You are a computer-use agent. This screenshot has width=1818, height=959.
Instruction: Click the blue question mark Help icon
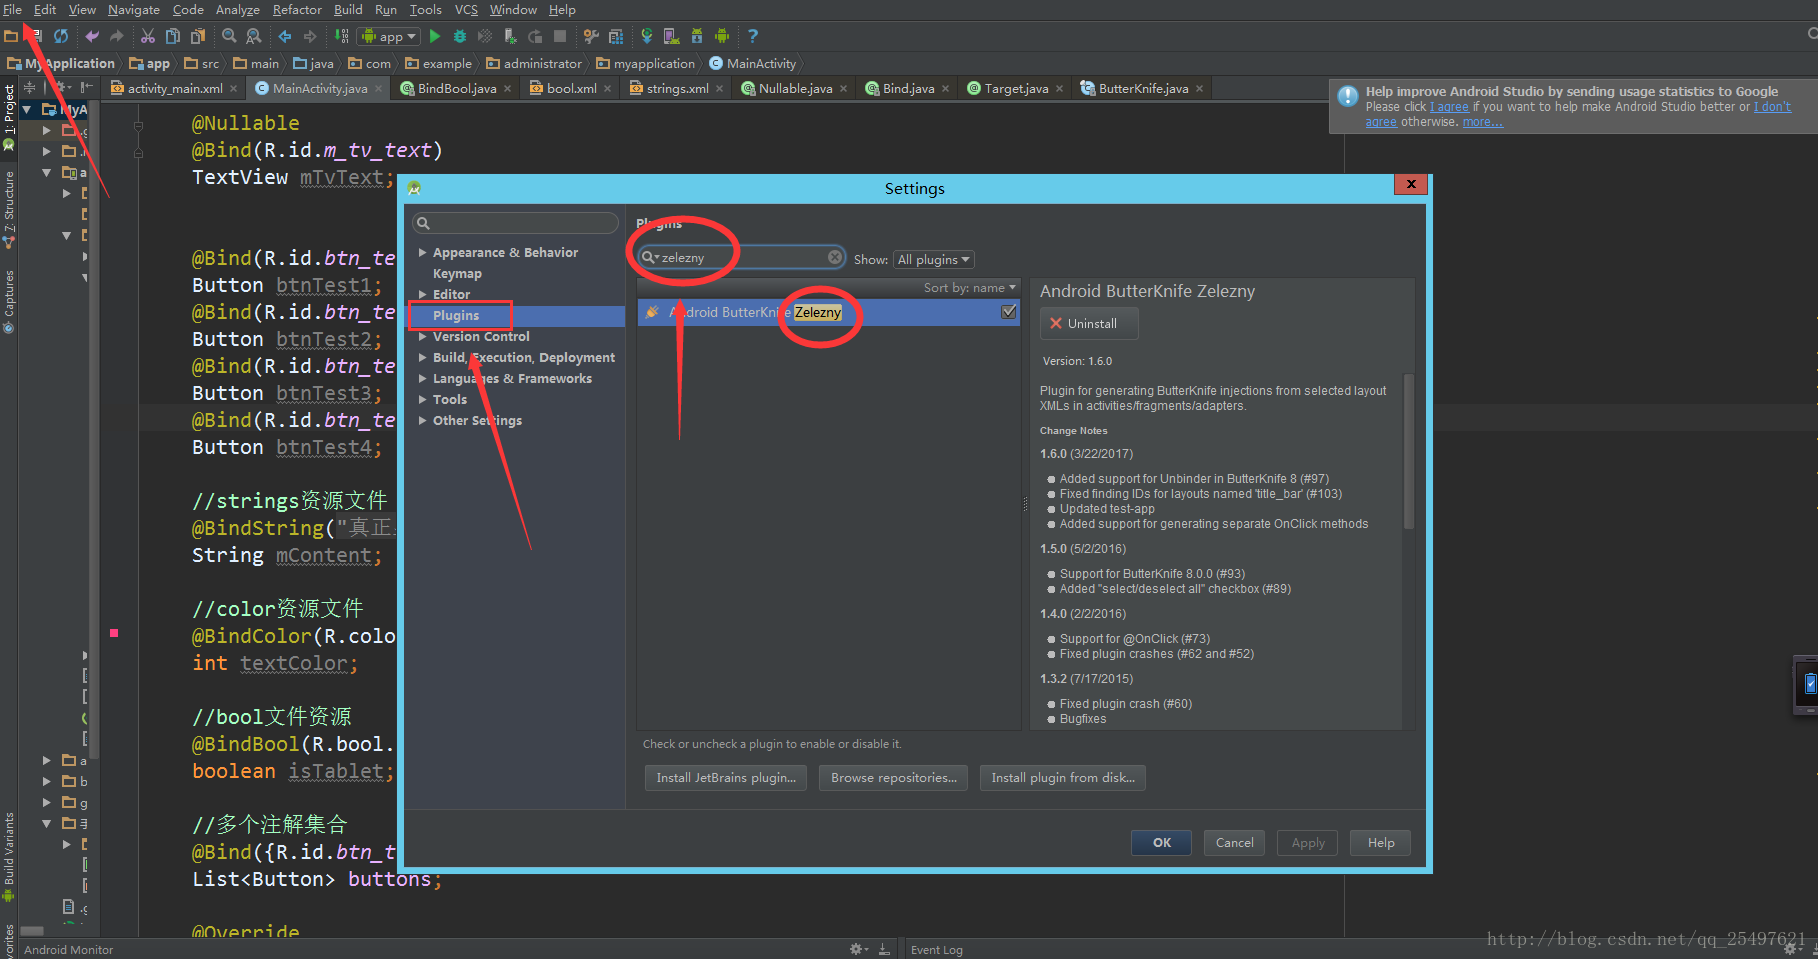[753, 36]
